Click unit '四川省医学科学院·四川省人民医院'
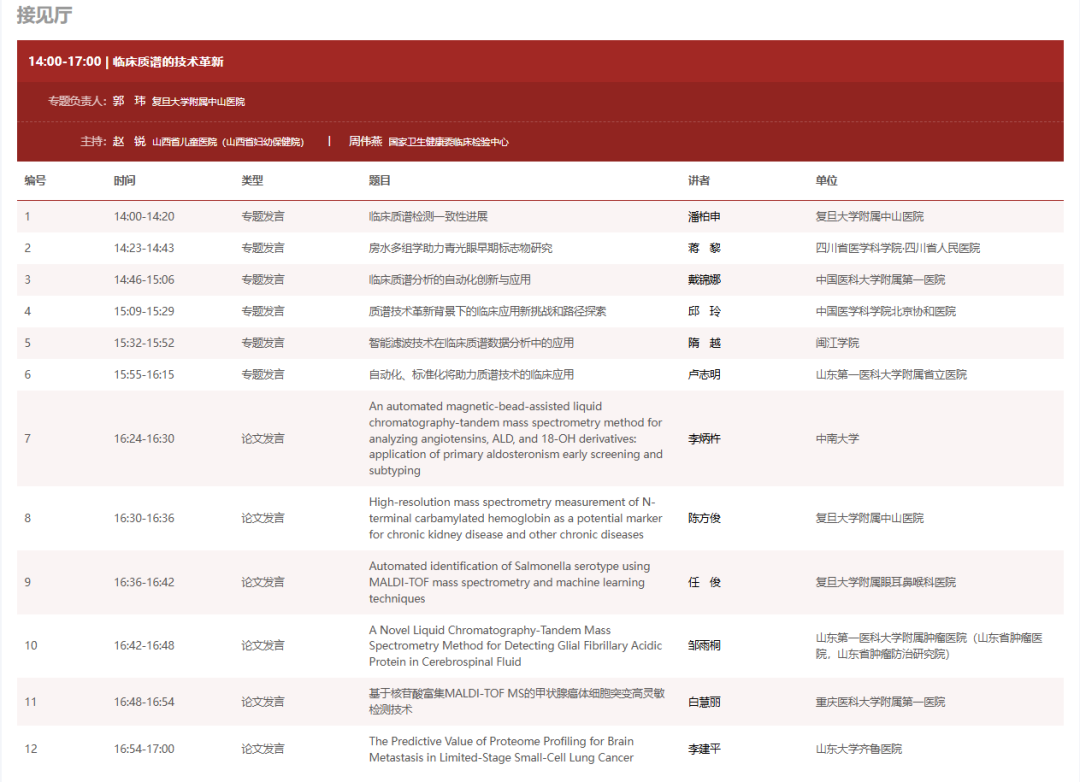The image size is (1080, 782). (x=897, y=248)
